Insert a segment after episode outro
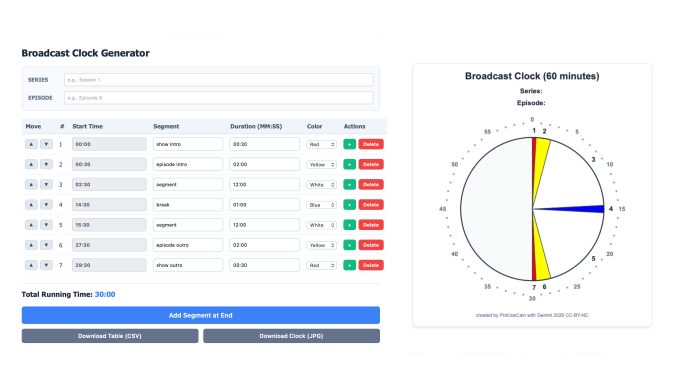This screenshot has width=678, height=381. click(349, 245)
